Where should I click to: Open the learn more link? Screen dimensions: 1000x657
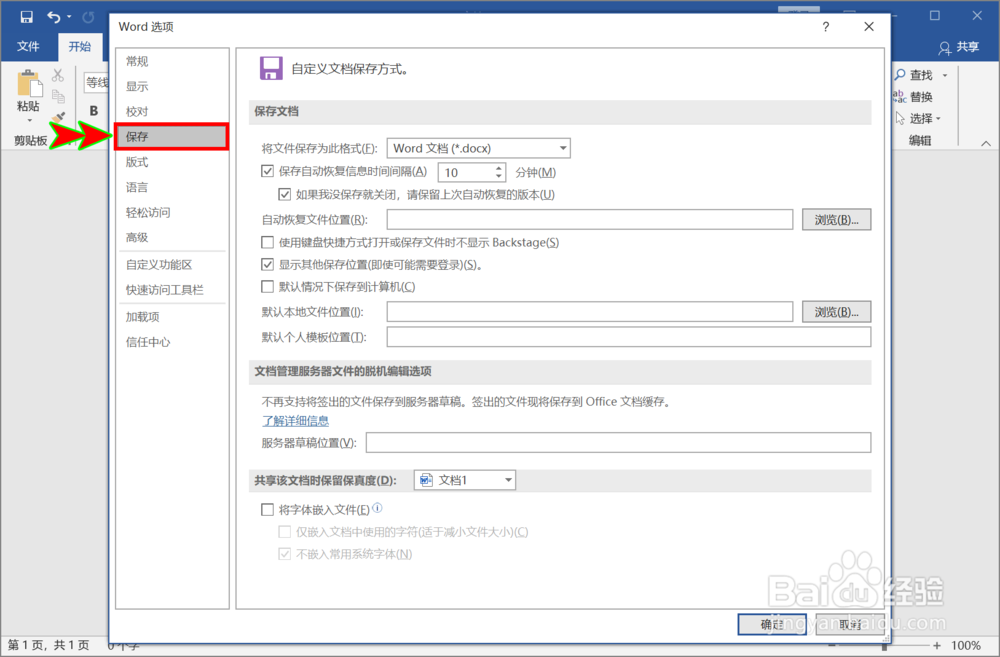pyautogui.click(x=295, y=421)
